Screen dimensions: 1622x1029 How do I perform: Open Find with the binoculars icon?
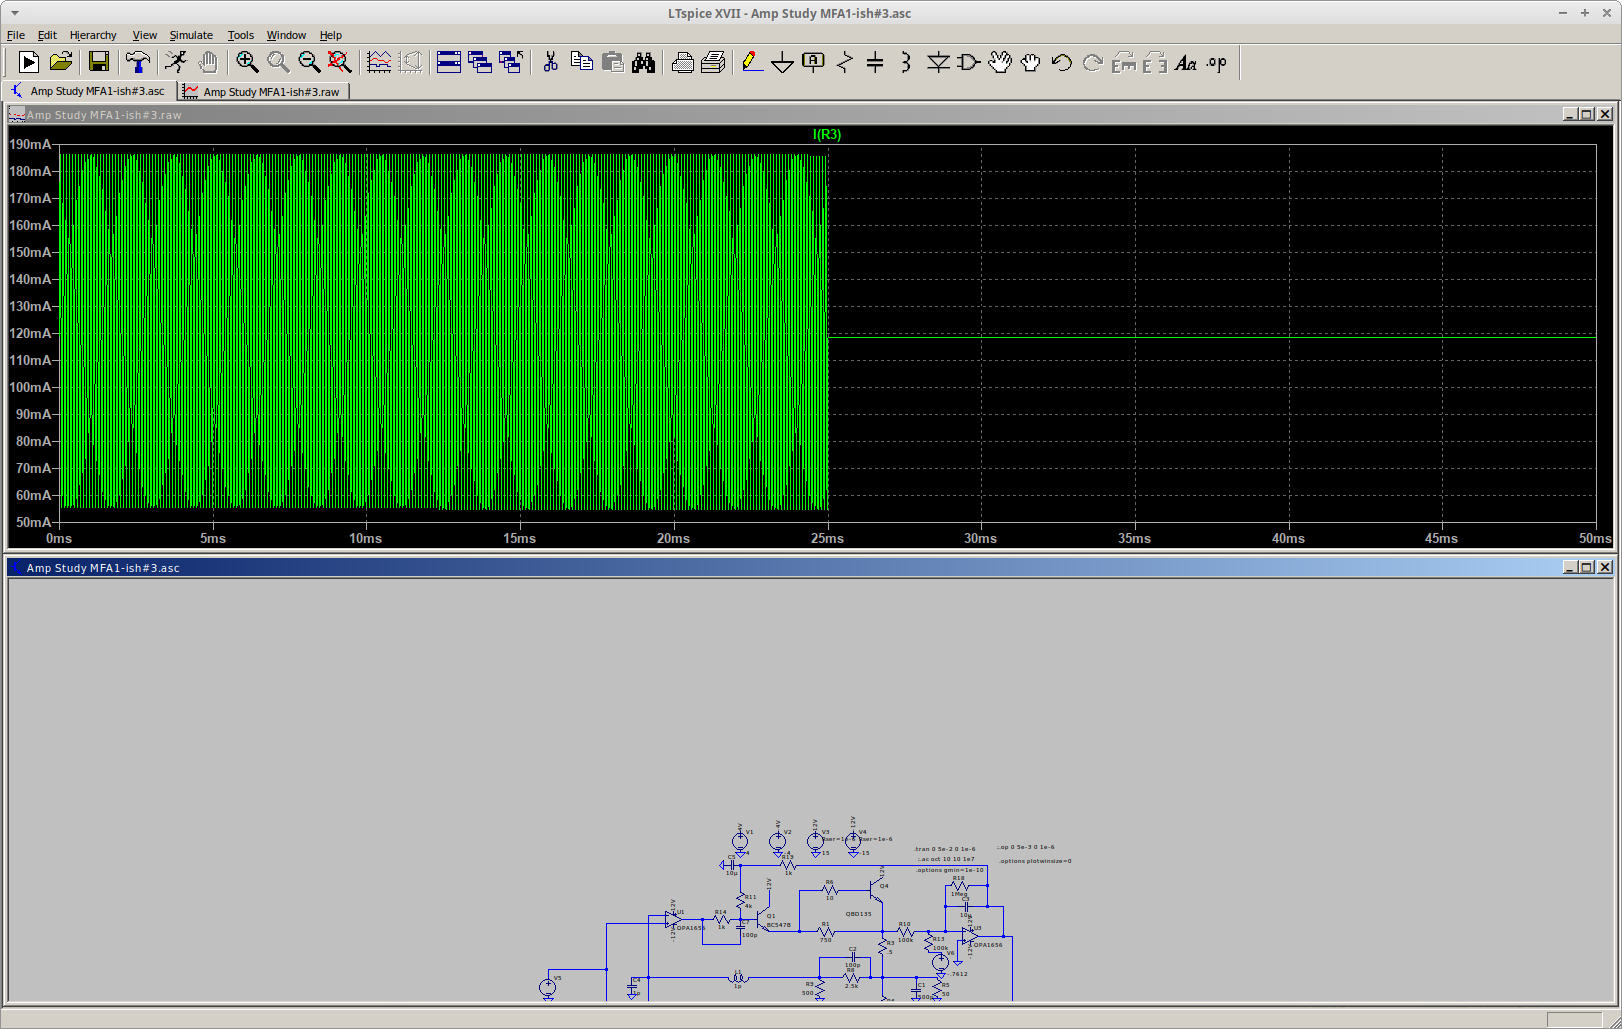coord(643,62)
